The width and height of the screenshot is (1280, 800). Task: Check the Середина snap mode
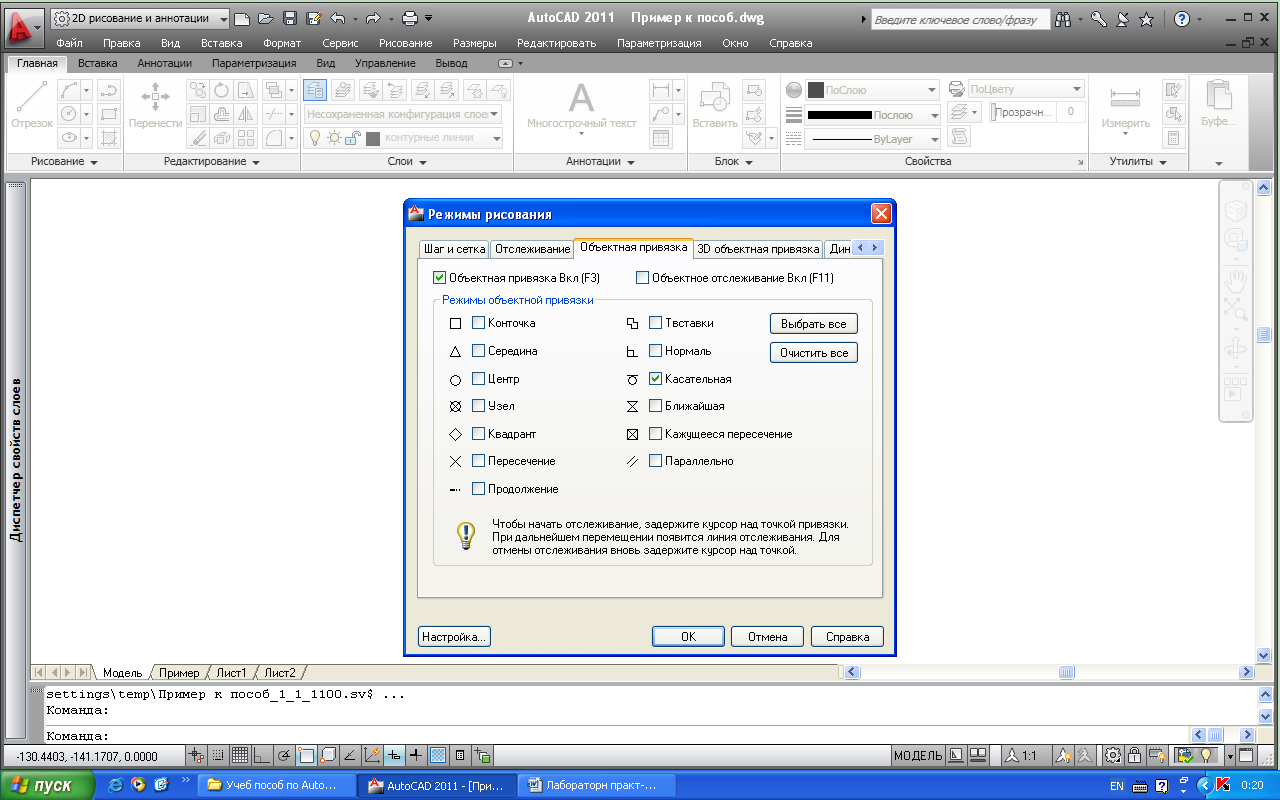[x=478, y=351]
